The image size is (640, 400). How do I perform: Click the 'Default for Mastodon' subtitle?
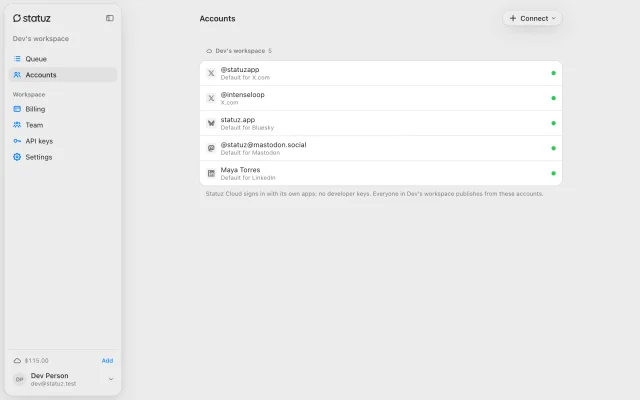point(250,153)
